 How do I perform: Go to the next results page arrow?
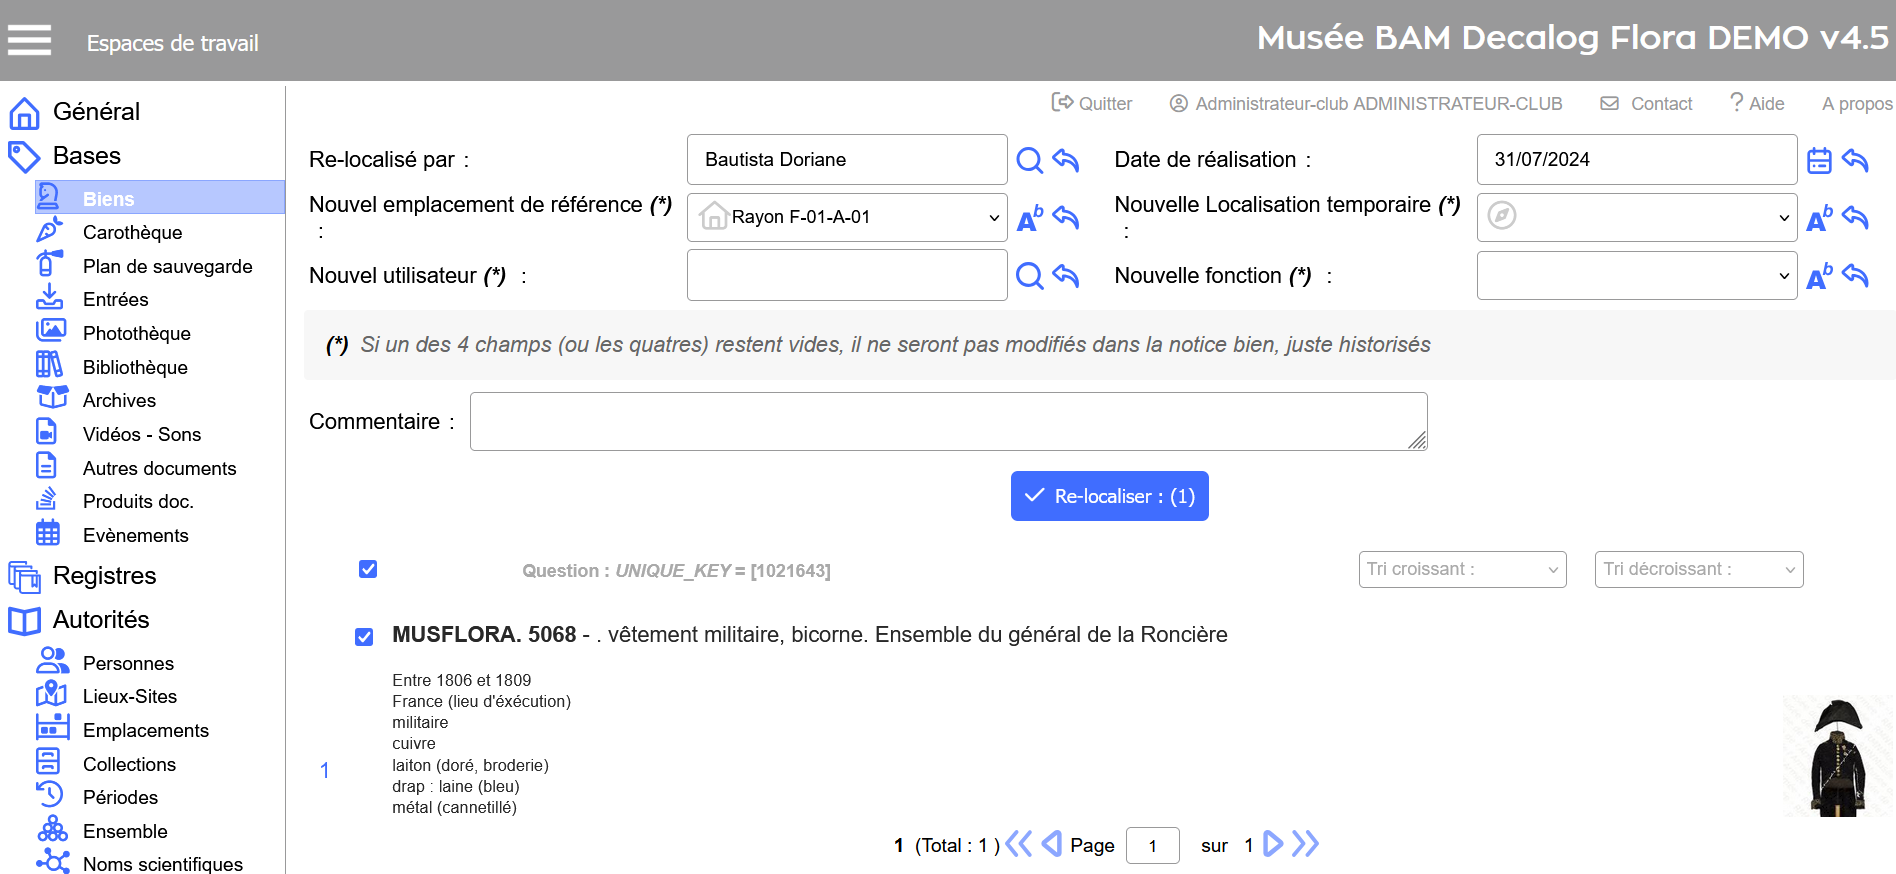coord(1272,844)
